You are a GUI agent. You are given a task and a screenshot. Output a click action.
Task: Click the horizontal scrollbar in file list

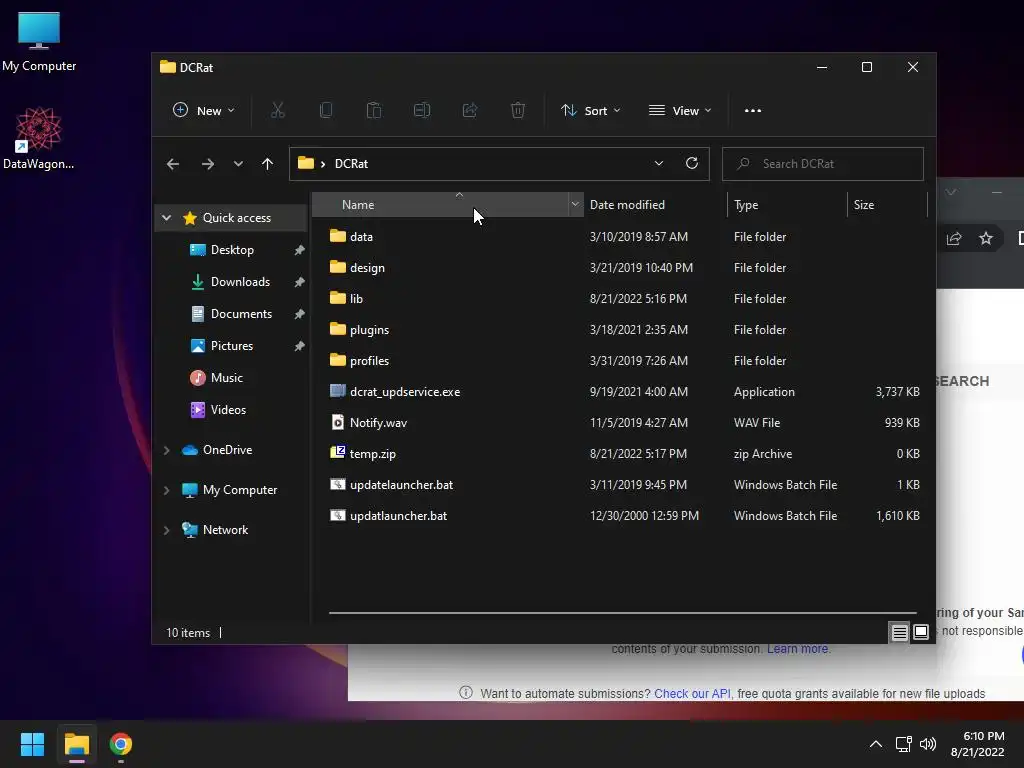click(x=622, y=613)
